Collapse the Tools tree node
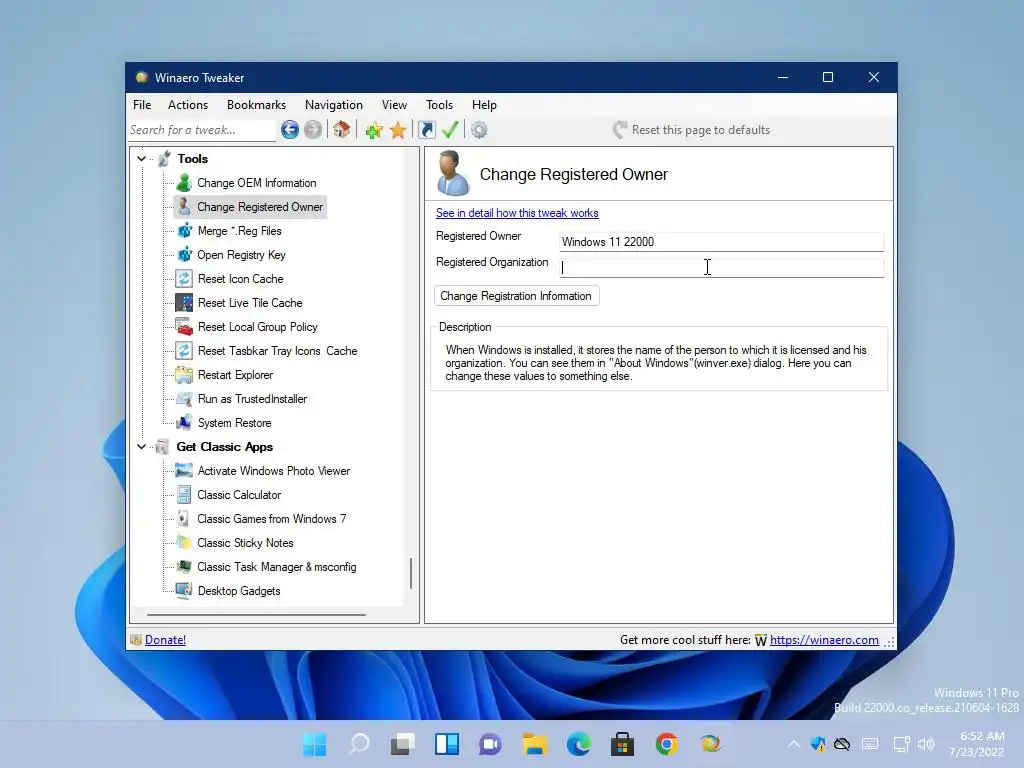 tap(141, 159)
